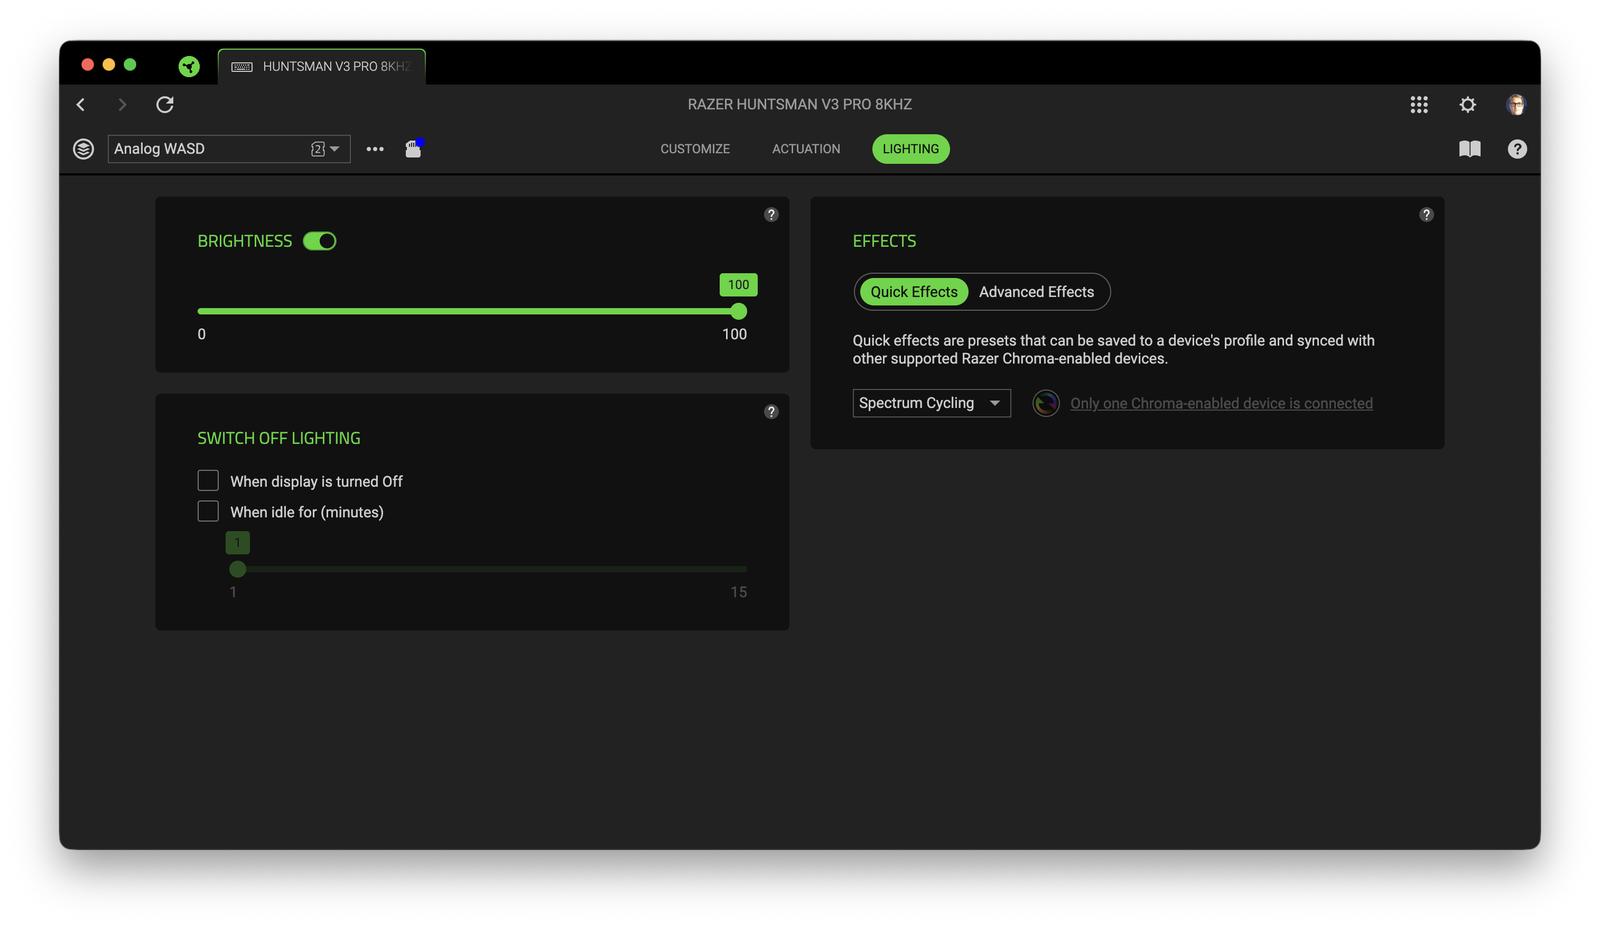Click the idle minutes slider handle
The height and width of the screenshot is (928, 1600).
click(x=237, y=569)
